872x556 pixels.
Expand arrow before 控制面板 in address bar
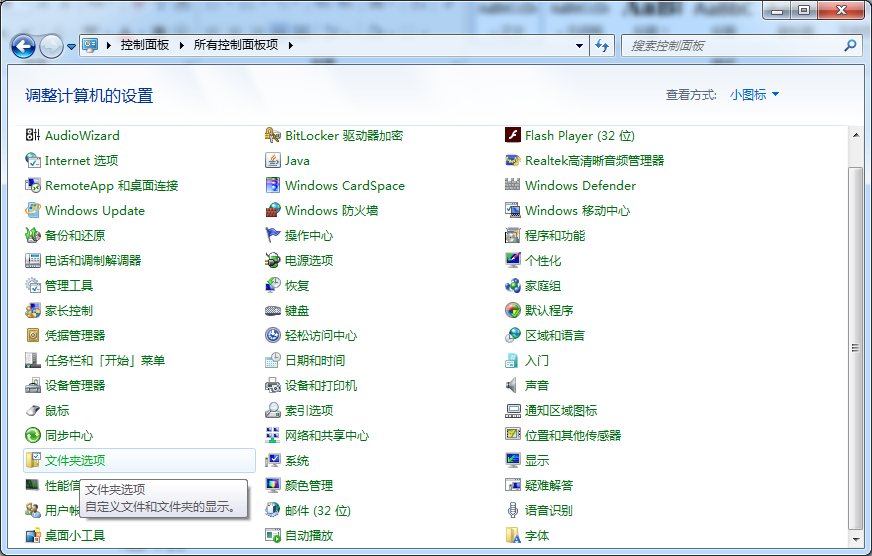(x=108, y=46)
